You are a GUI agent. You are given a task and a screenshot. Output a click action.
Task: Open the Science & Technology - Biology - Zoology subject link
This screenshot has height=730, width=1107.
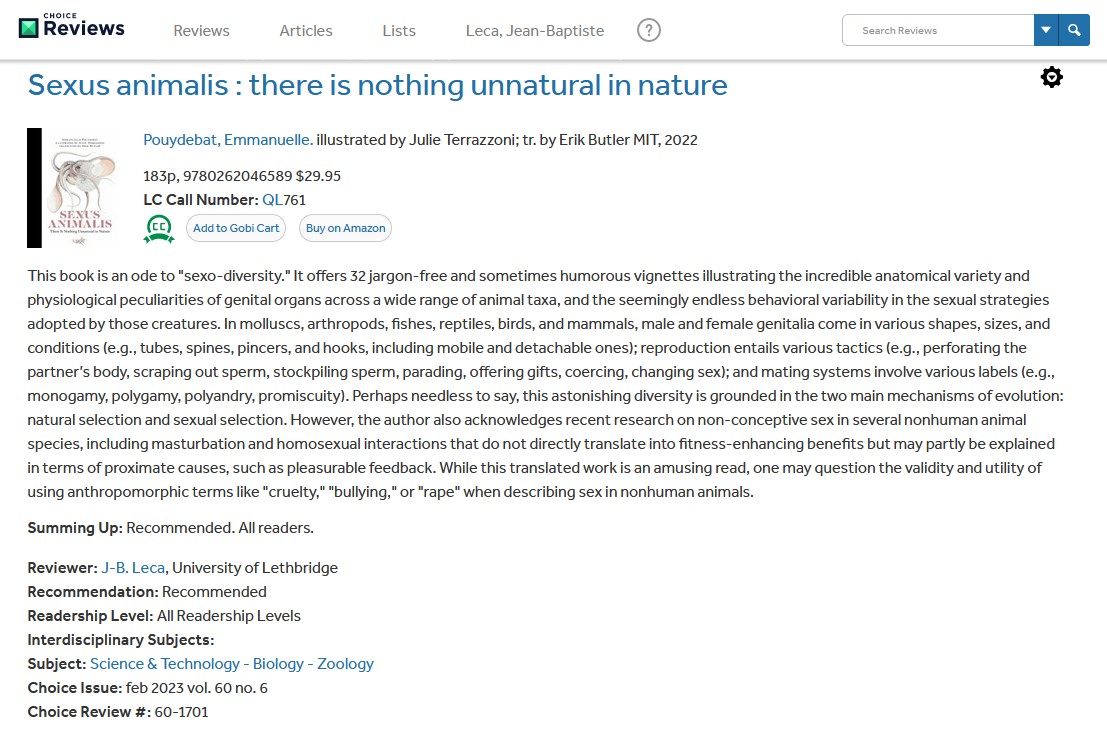(232, 664)
